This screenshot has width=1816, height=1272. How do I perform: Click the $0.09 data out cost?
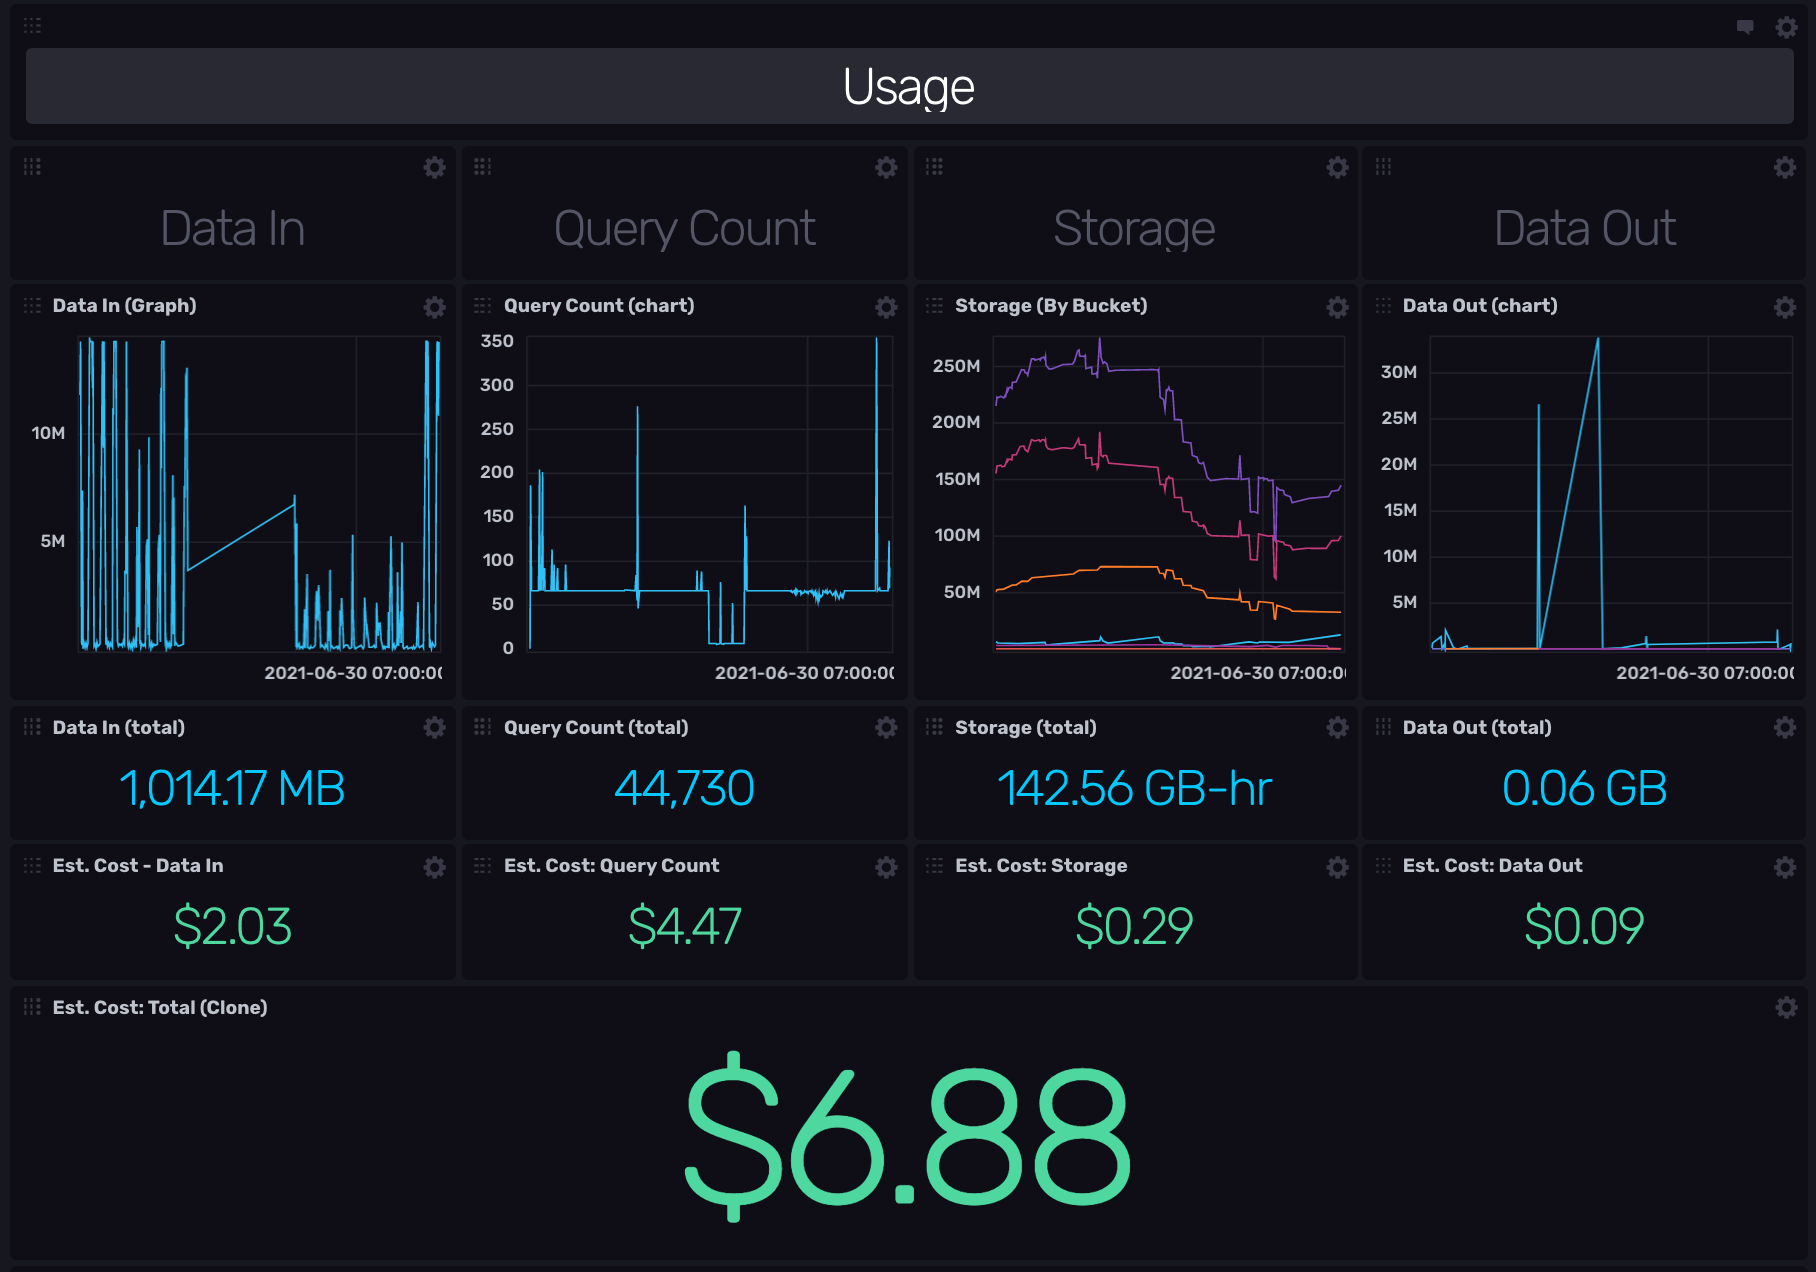point(1584,926)
